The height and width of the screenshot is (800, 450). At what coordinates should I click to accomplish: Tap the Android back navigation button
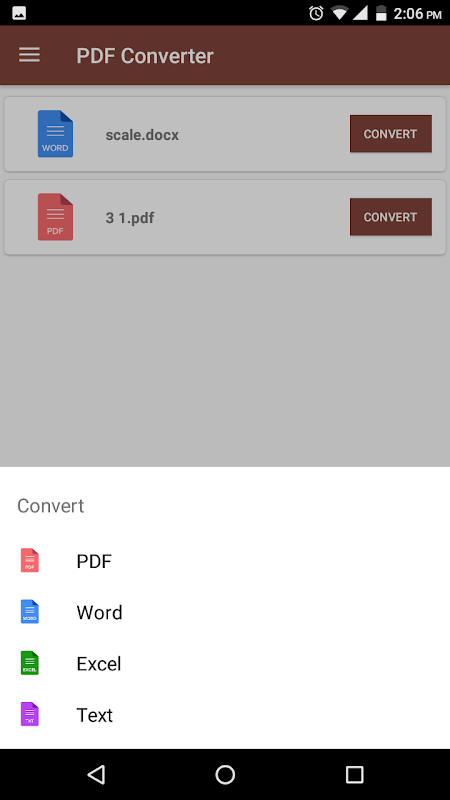coord(96,774)
